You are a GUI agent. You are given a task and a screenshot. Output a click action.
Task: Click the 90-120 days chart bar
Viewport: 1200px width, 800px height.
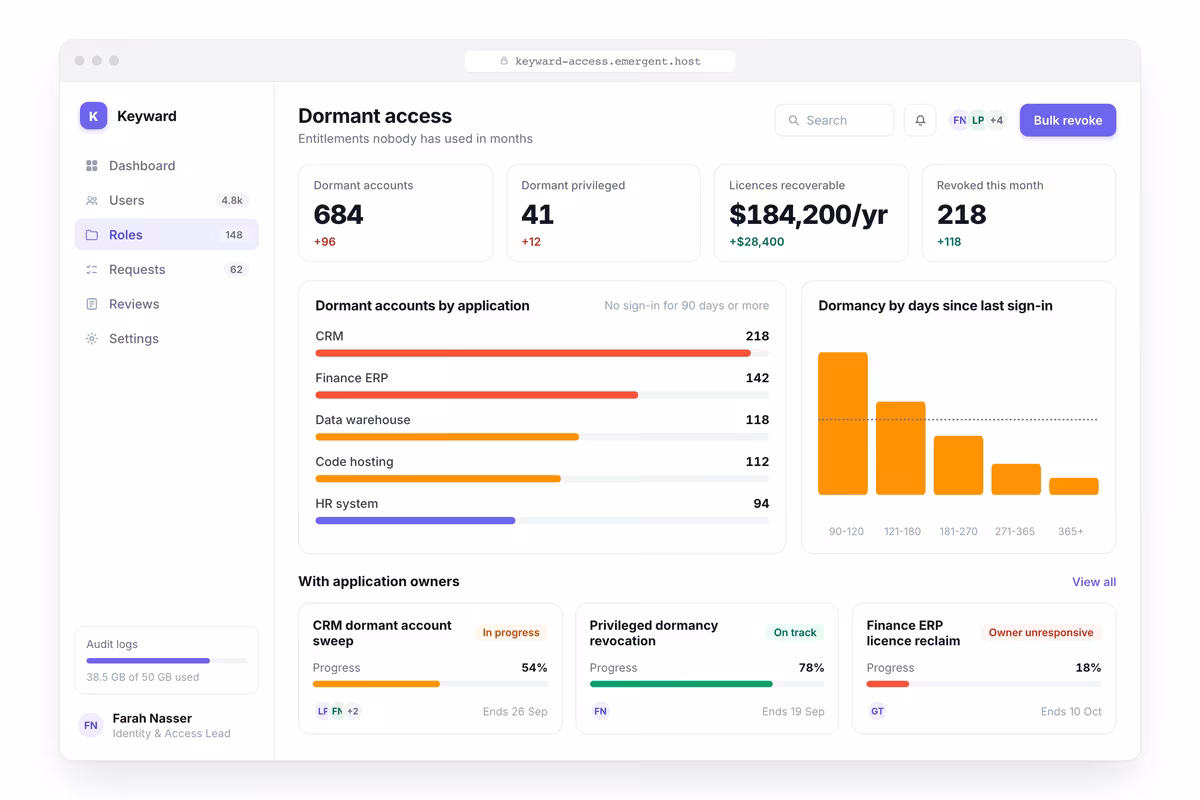click(x=843, y=423)
